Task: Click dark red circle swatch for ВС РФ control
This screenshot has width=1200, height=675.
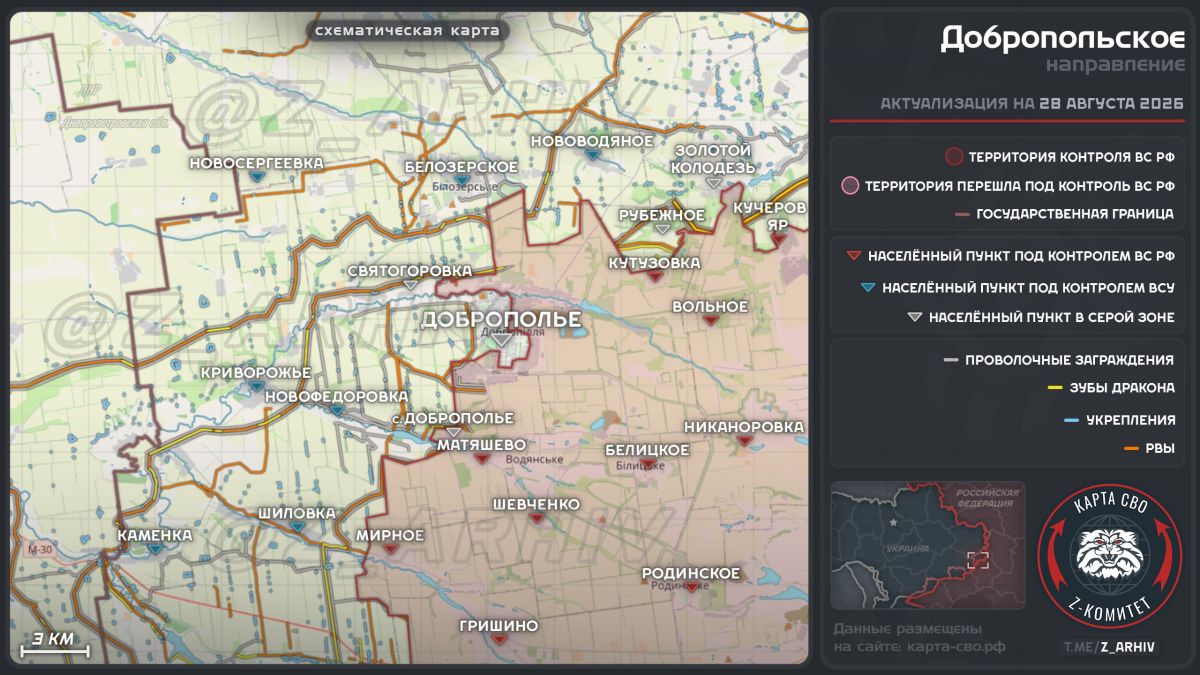Action: click(x=954, y=156)
